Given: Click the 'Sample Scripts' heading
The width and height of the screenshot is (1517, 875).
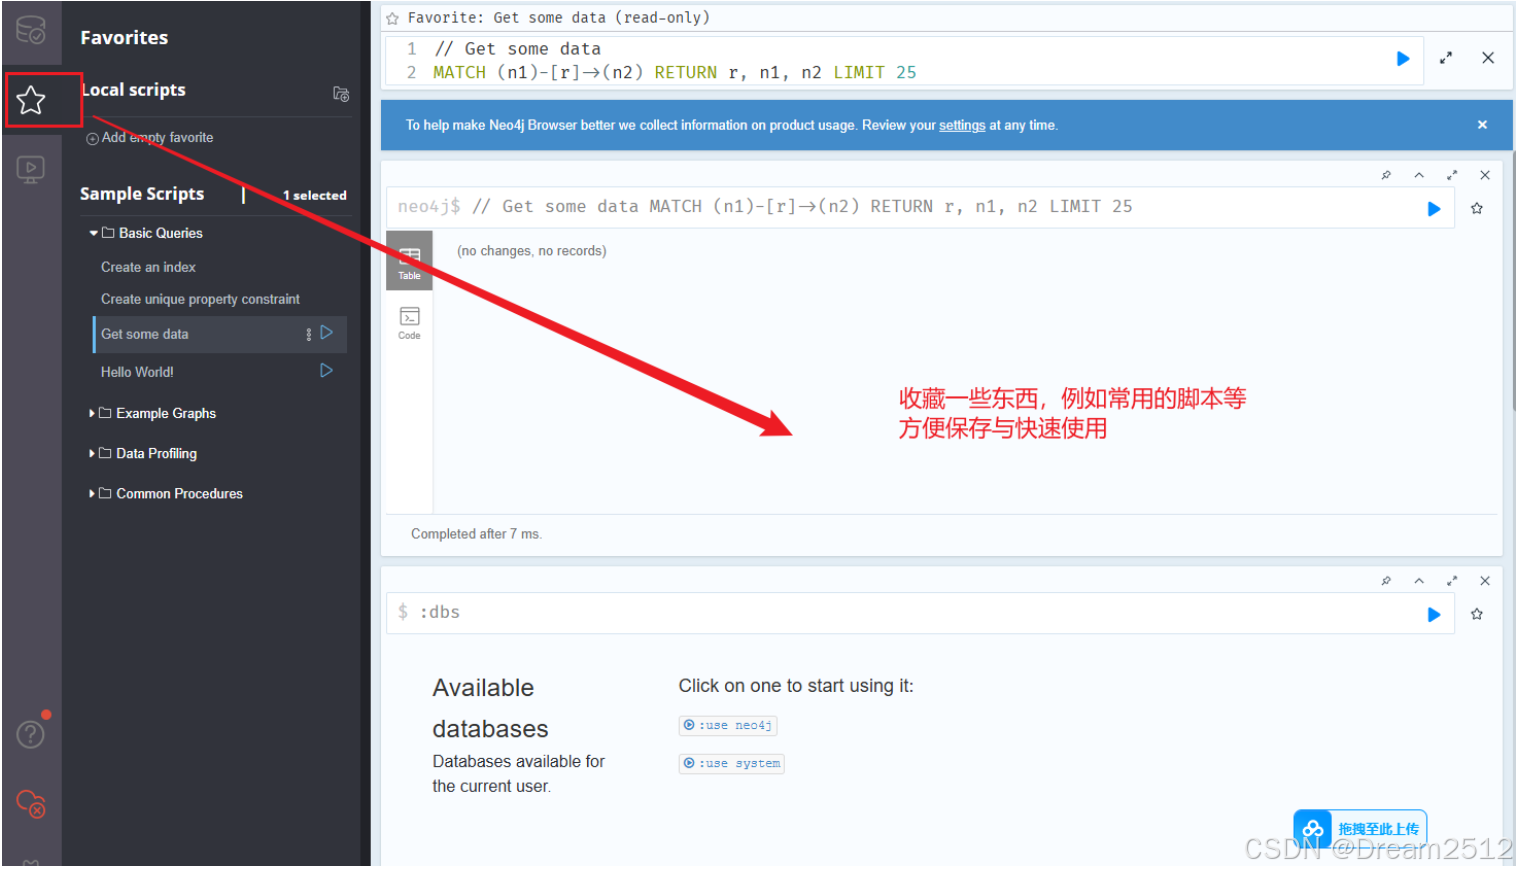Looking at the screenshot, I should (x=142, y=194).
